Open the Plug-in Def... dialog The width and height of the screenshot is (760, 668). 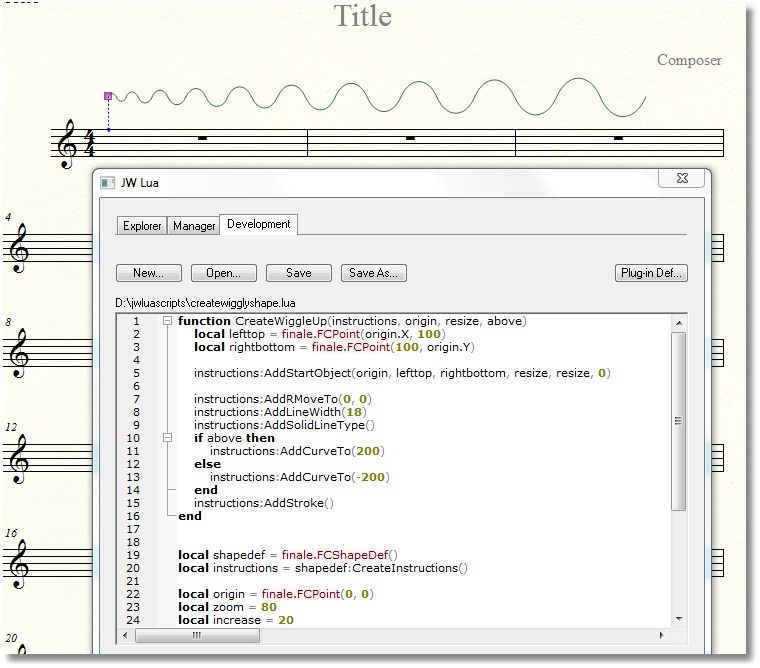pos(651,273)
